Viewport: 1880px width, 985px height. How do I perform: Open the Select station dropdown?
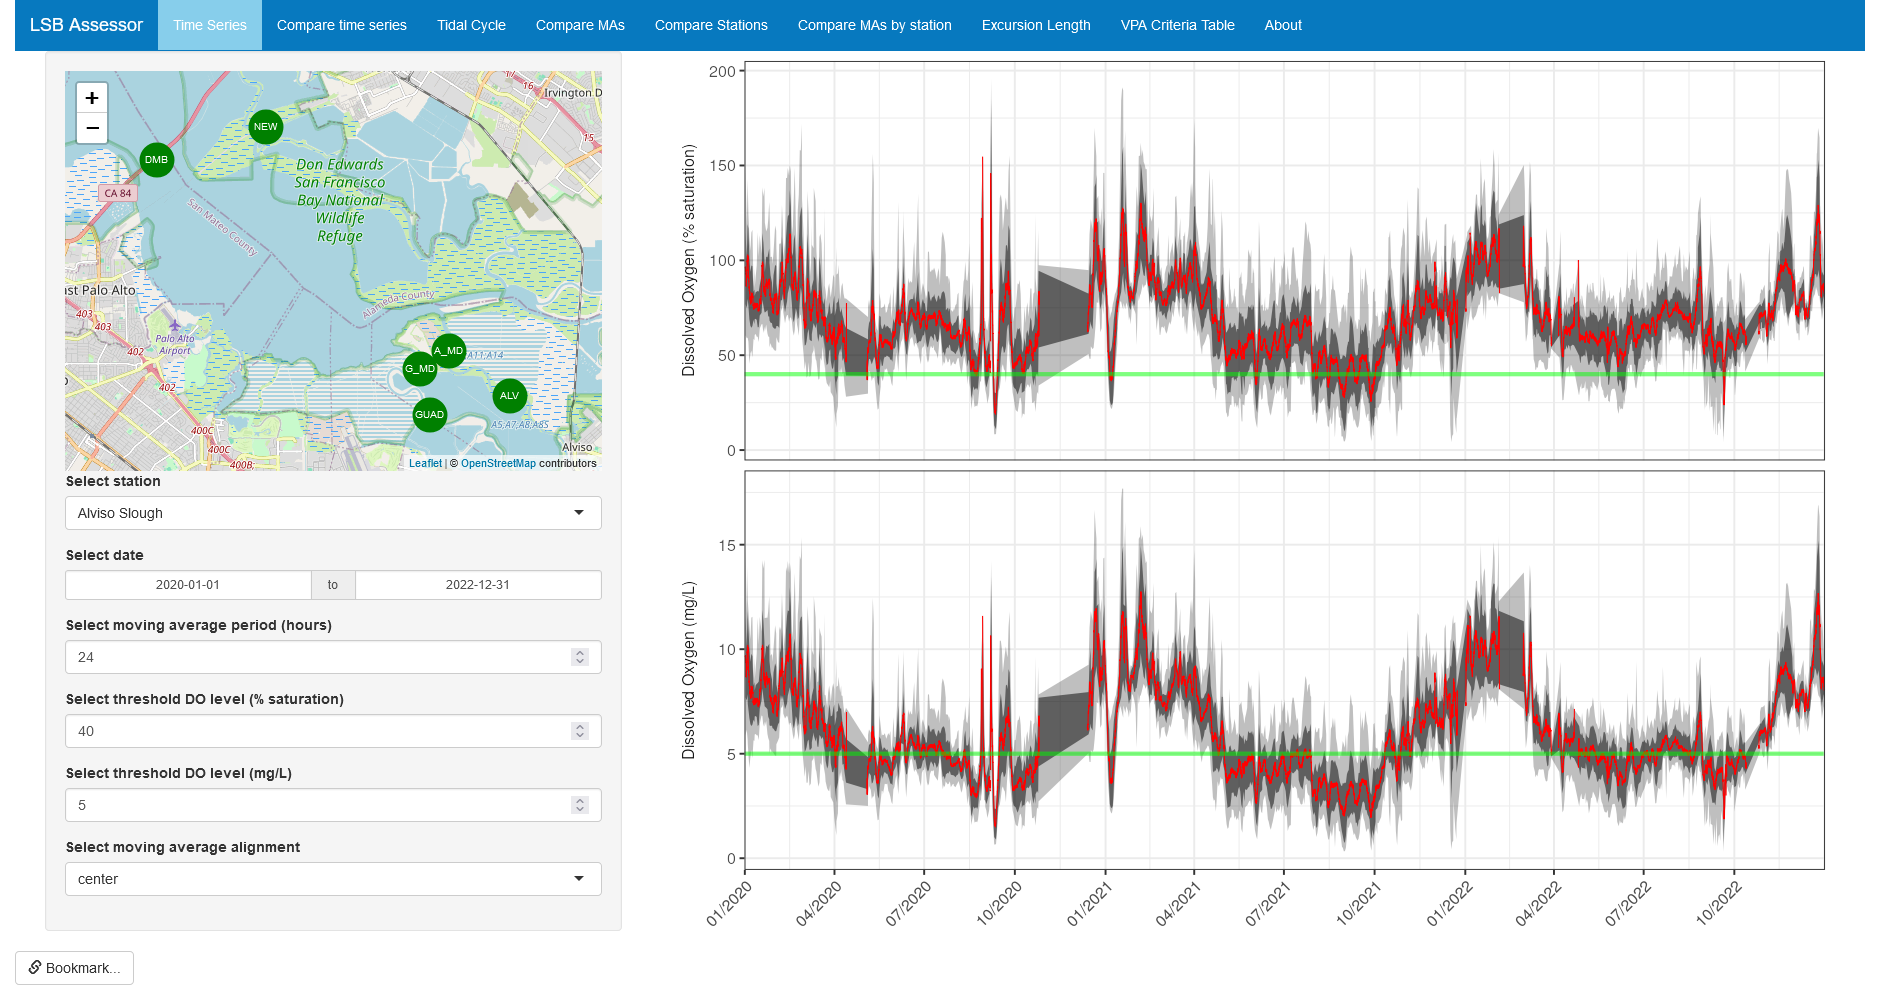click(x=333, y=513)
